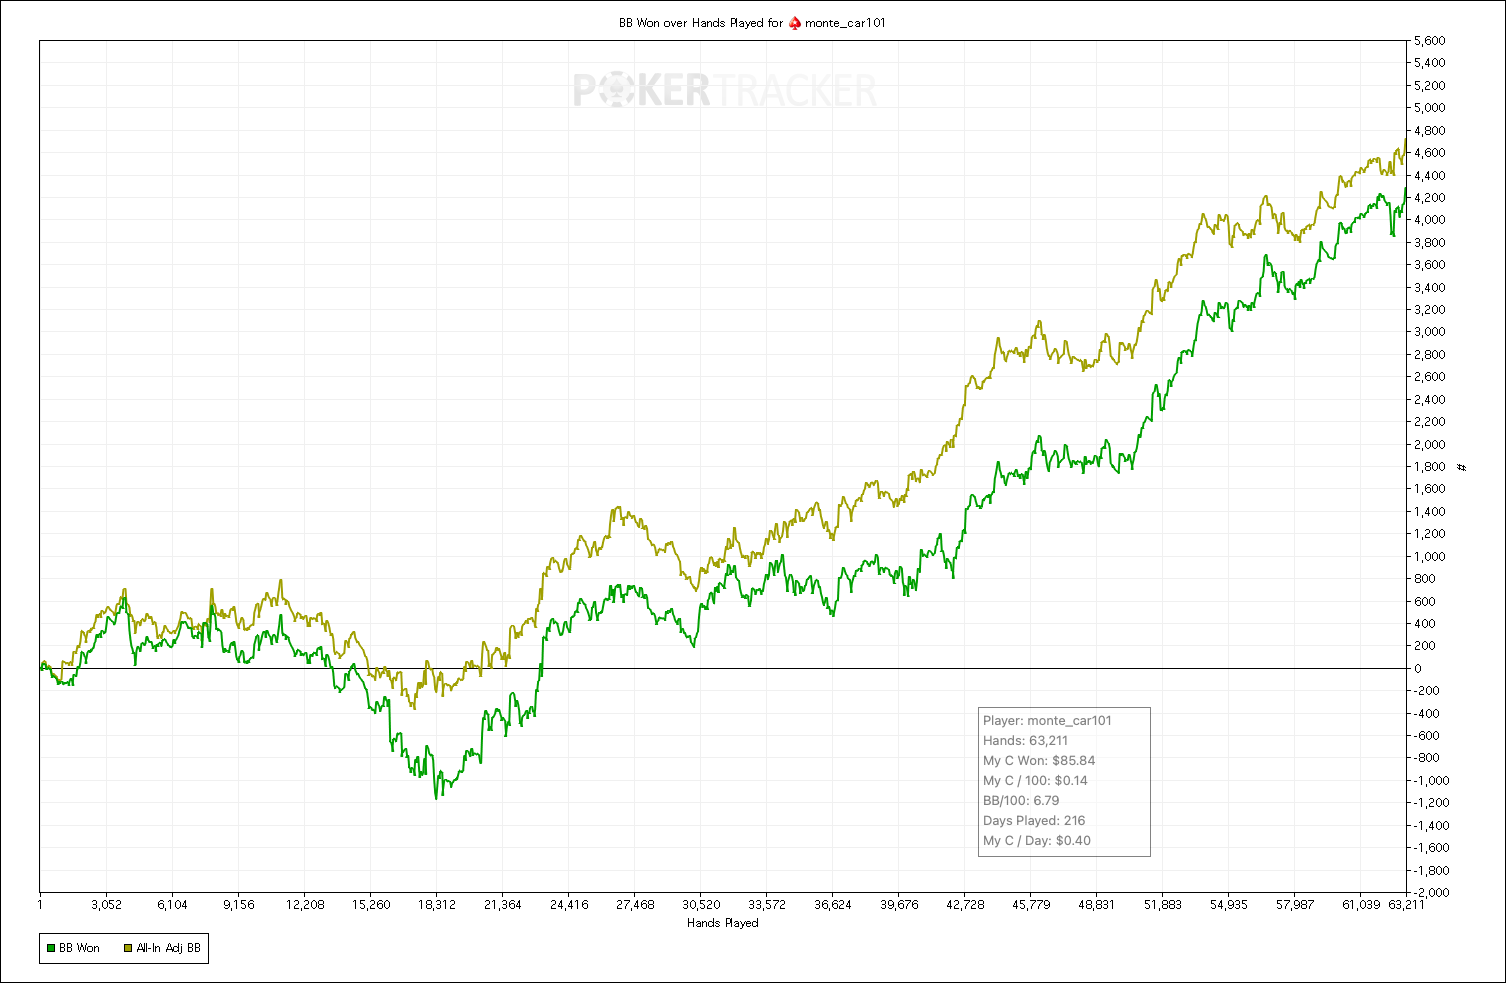Viewport: 1506px width, 983px height.
Task: Click 'Days Played: 216' in the stats box
Action: [1034, 821]
